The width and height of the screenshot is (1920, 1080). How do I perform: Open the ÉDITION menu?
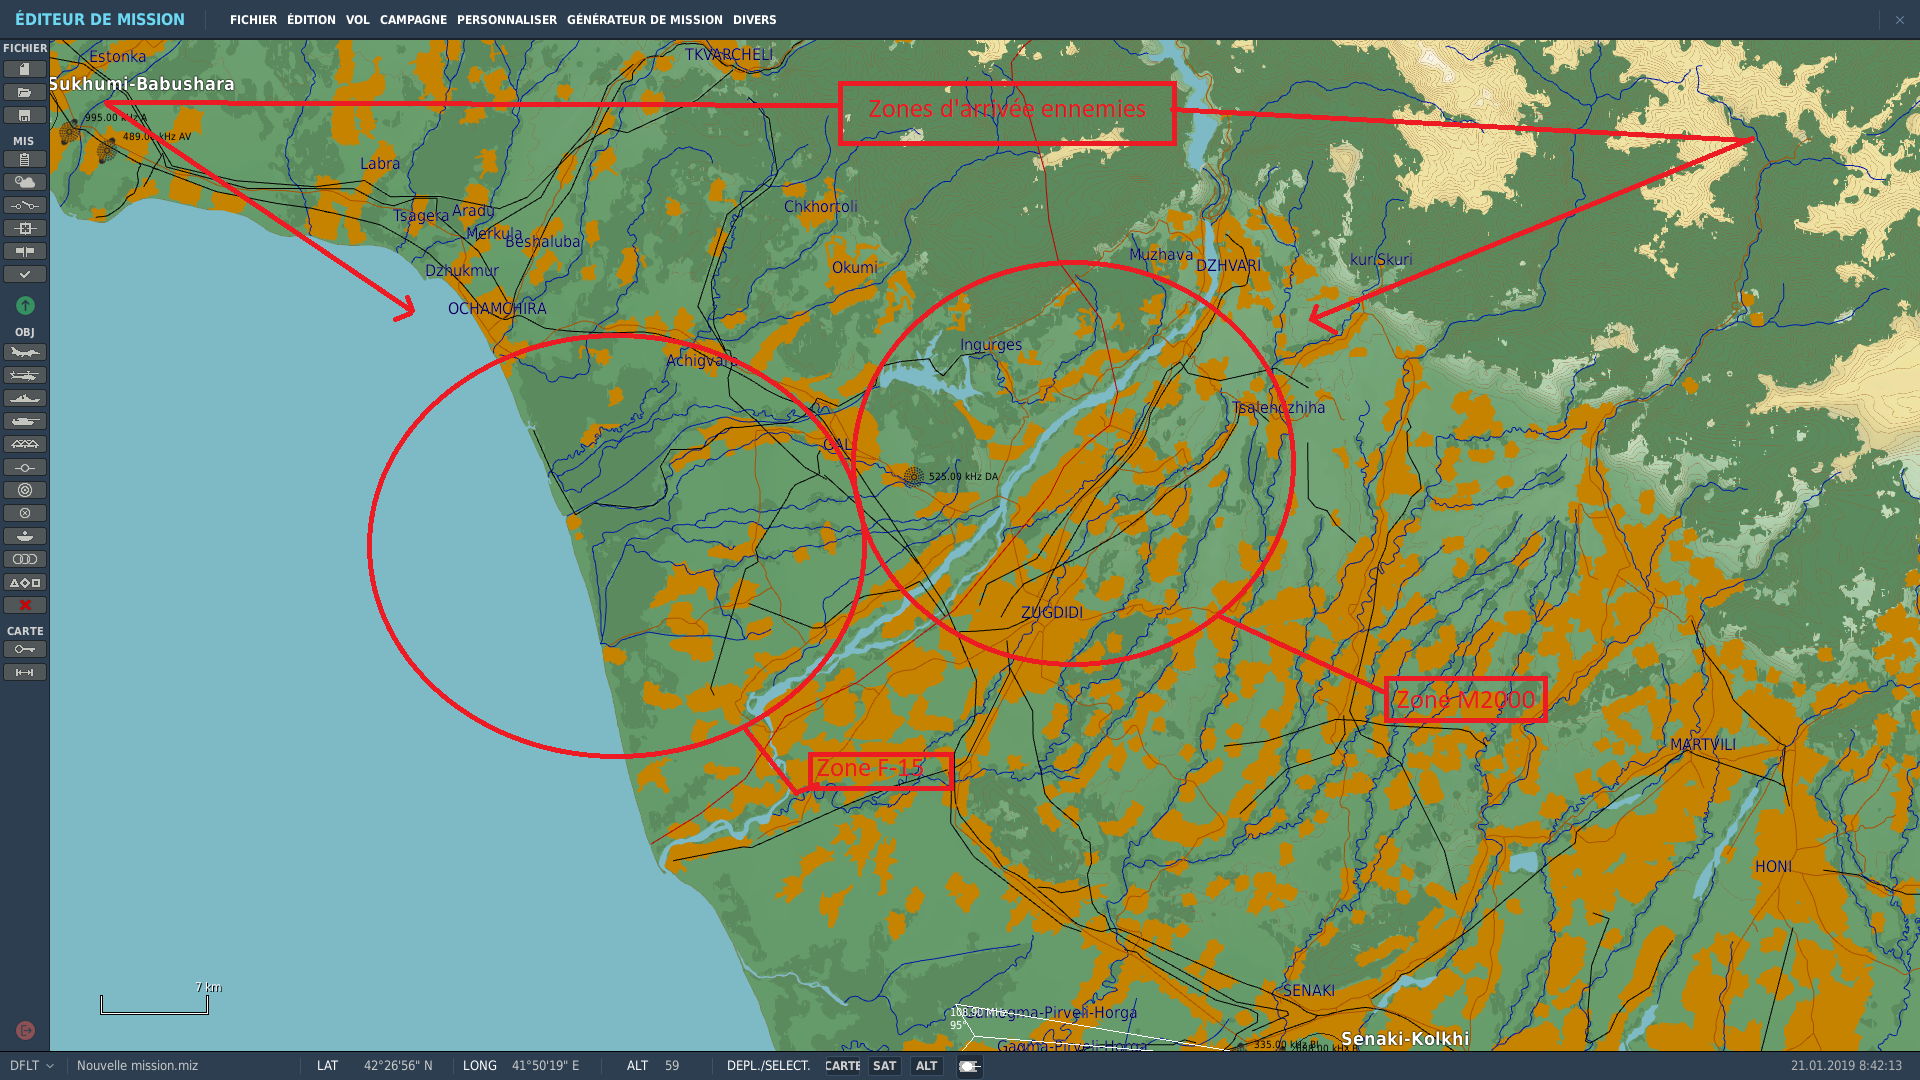click(x=311, y=20)
